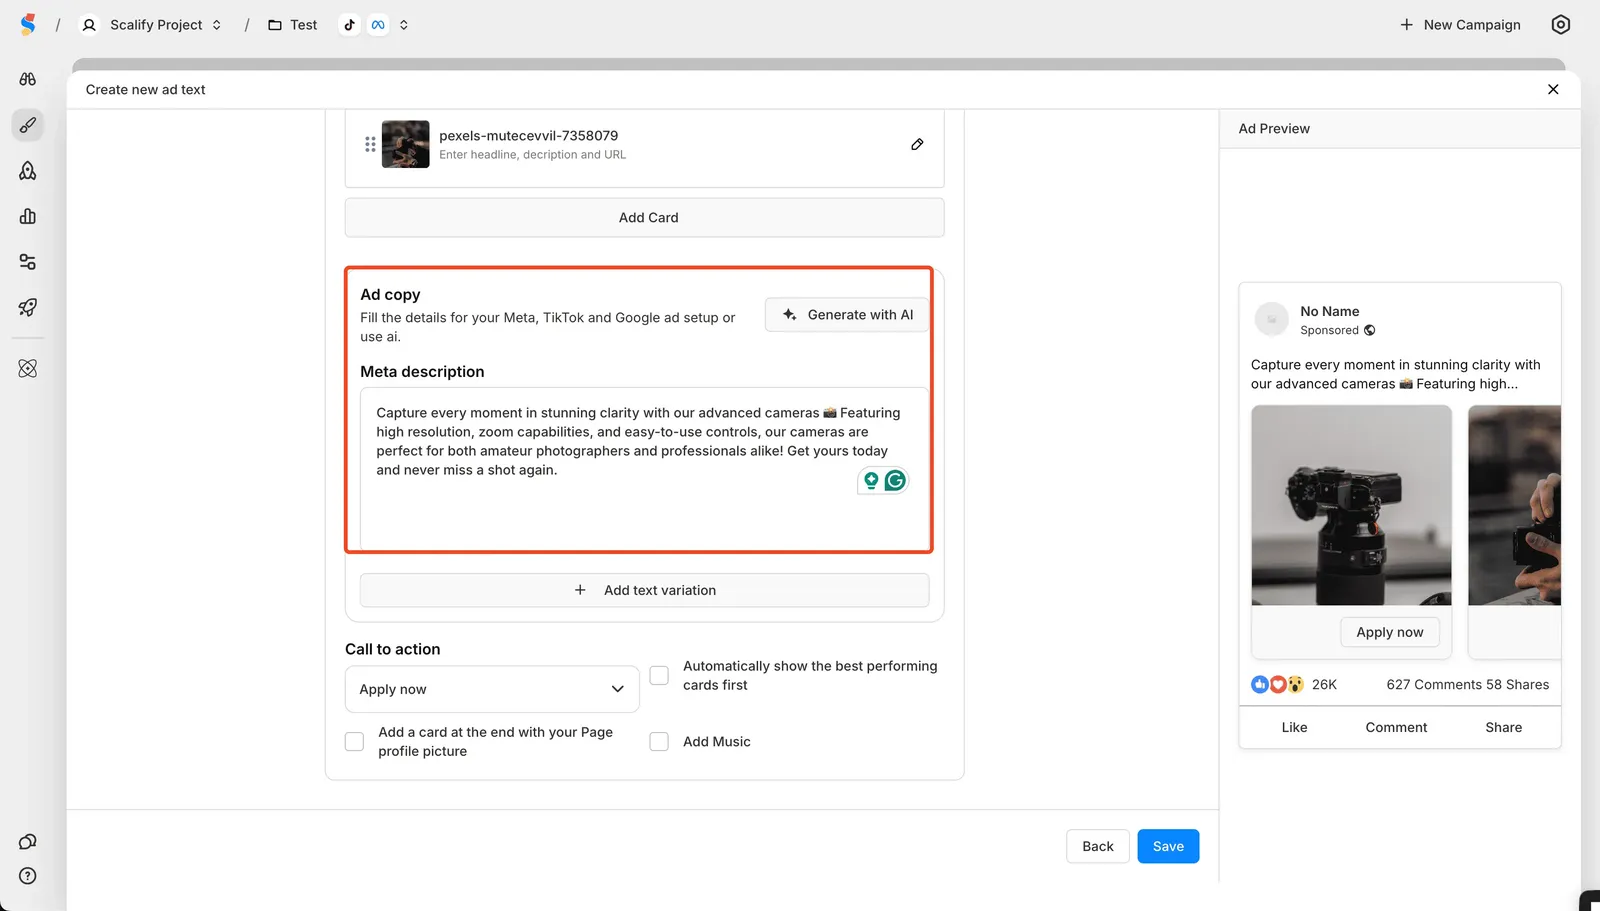
Task: Select the Meta platform icon
Action: (376, 24)
